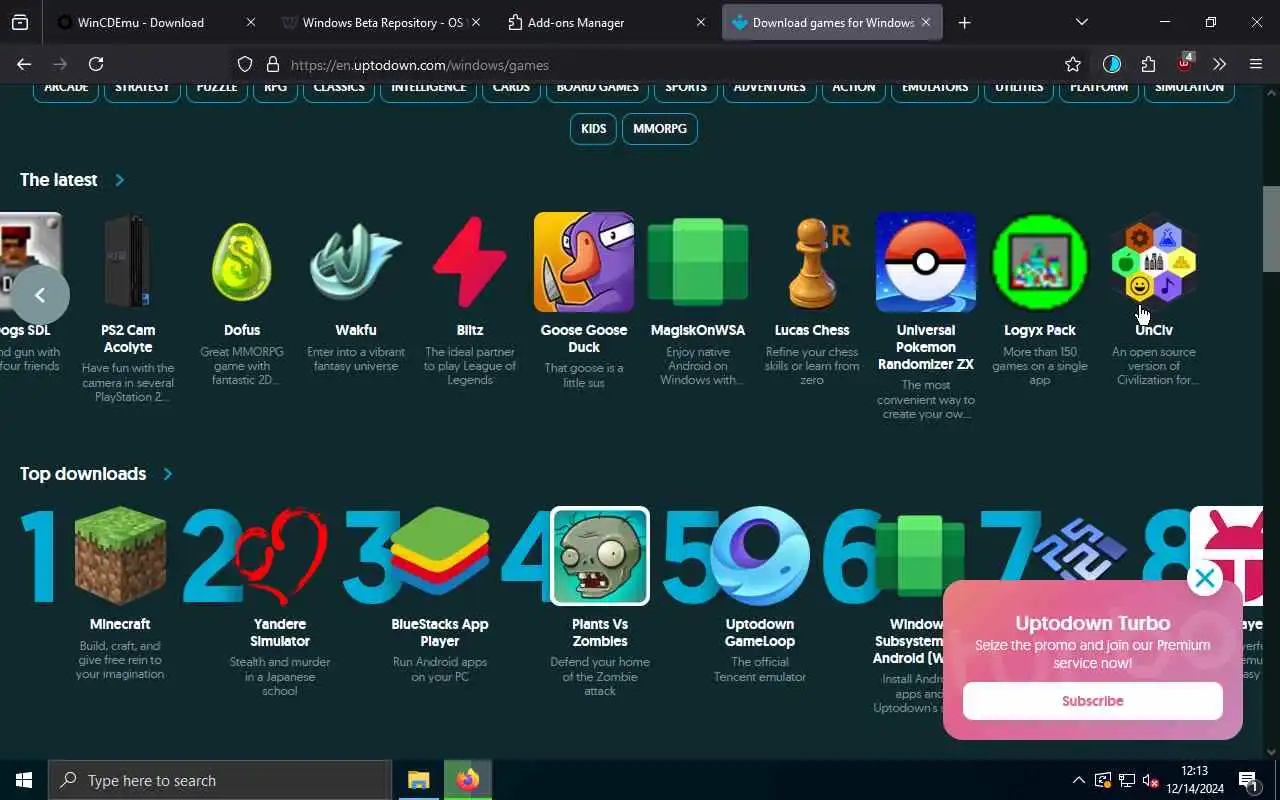This screenshot has width=1280, height=800.
Task: Select the EMULATORS category
Action: [935, 88]
